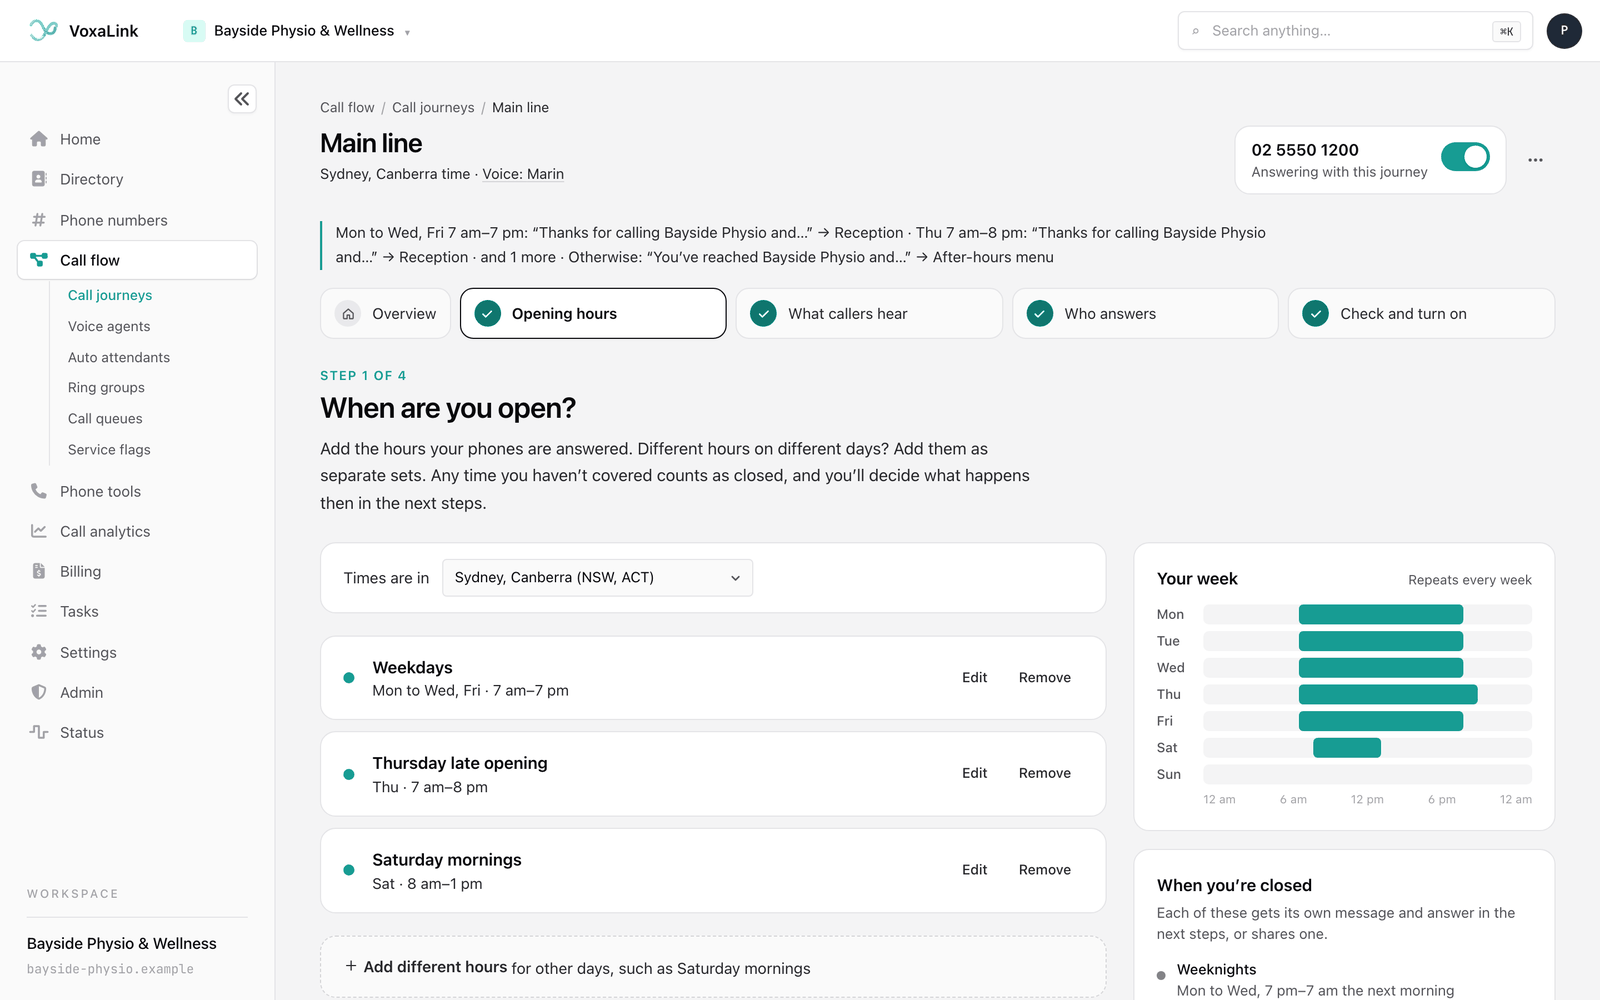The width and height of the screenshot is (1600, 1000).
Task: Open the three-dots menu beside the number card
Action: 1535,160
